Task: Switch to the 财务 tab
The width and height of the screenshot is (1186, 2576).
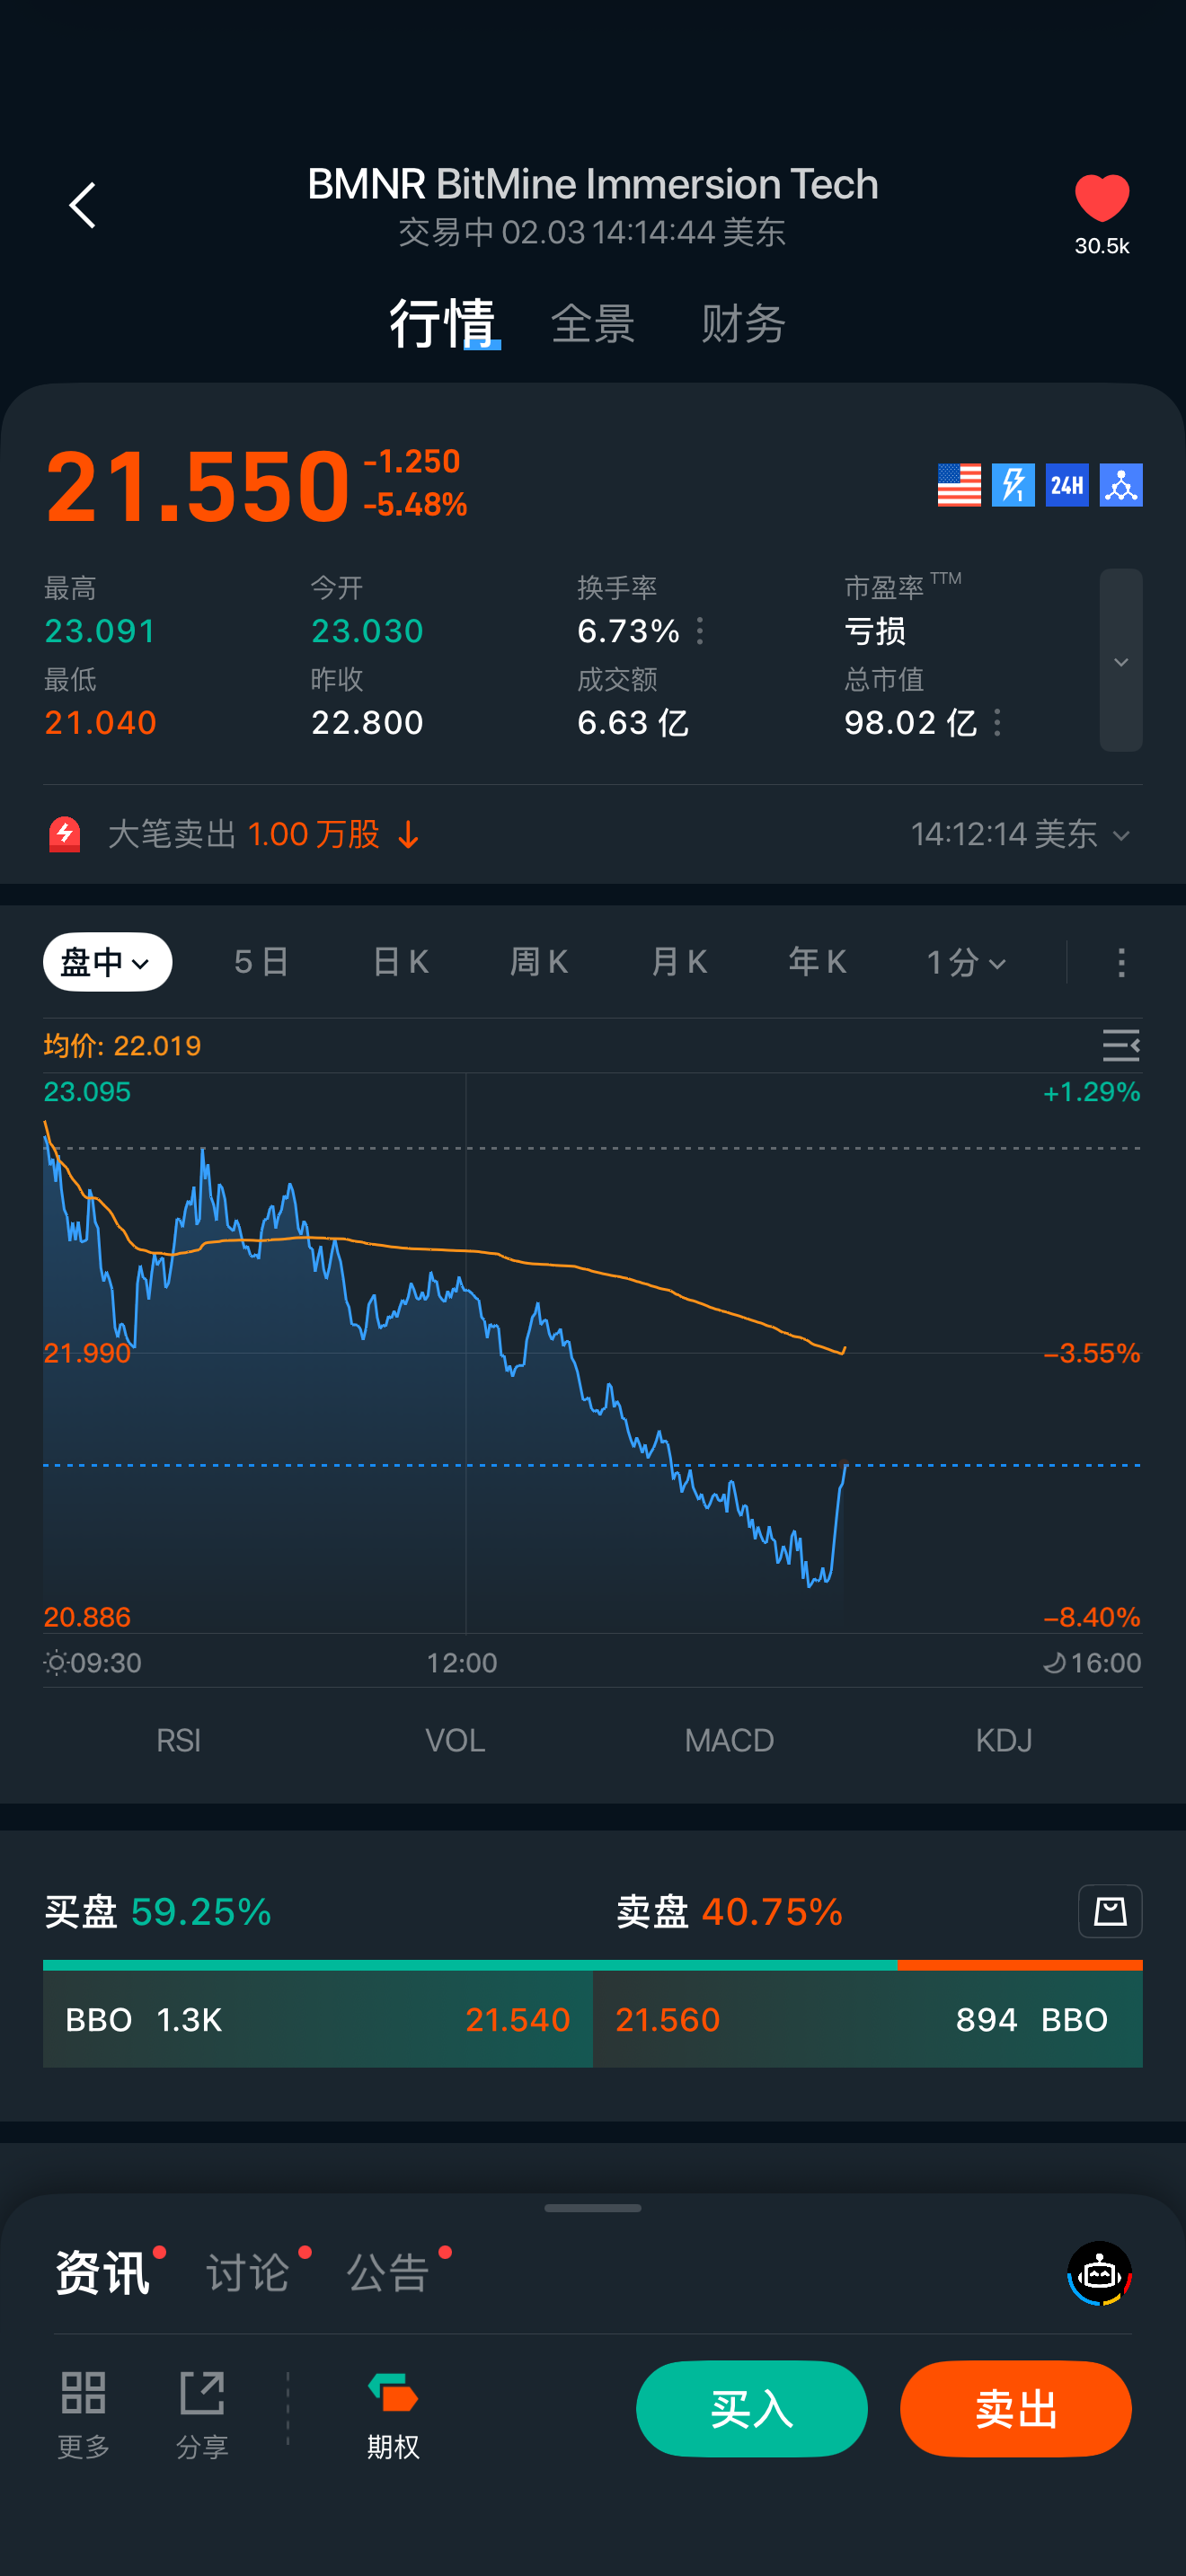Action: 743,324
